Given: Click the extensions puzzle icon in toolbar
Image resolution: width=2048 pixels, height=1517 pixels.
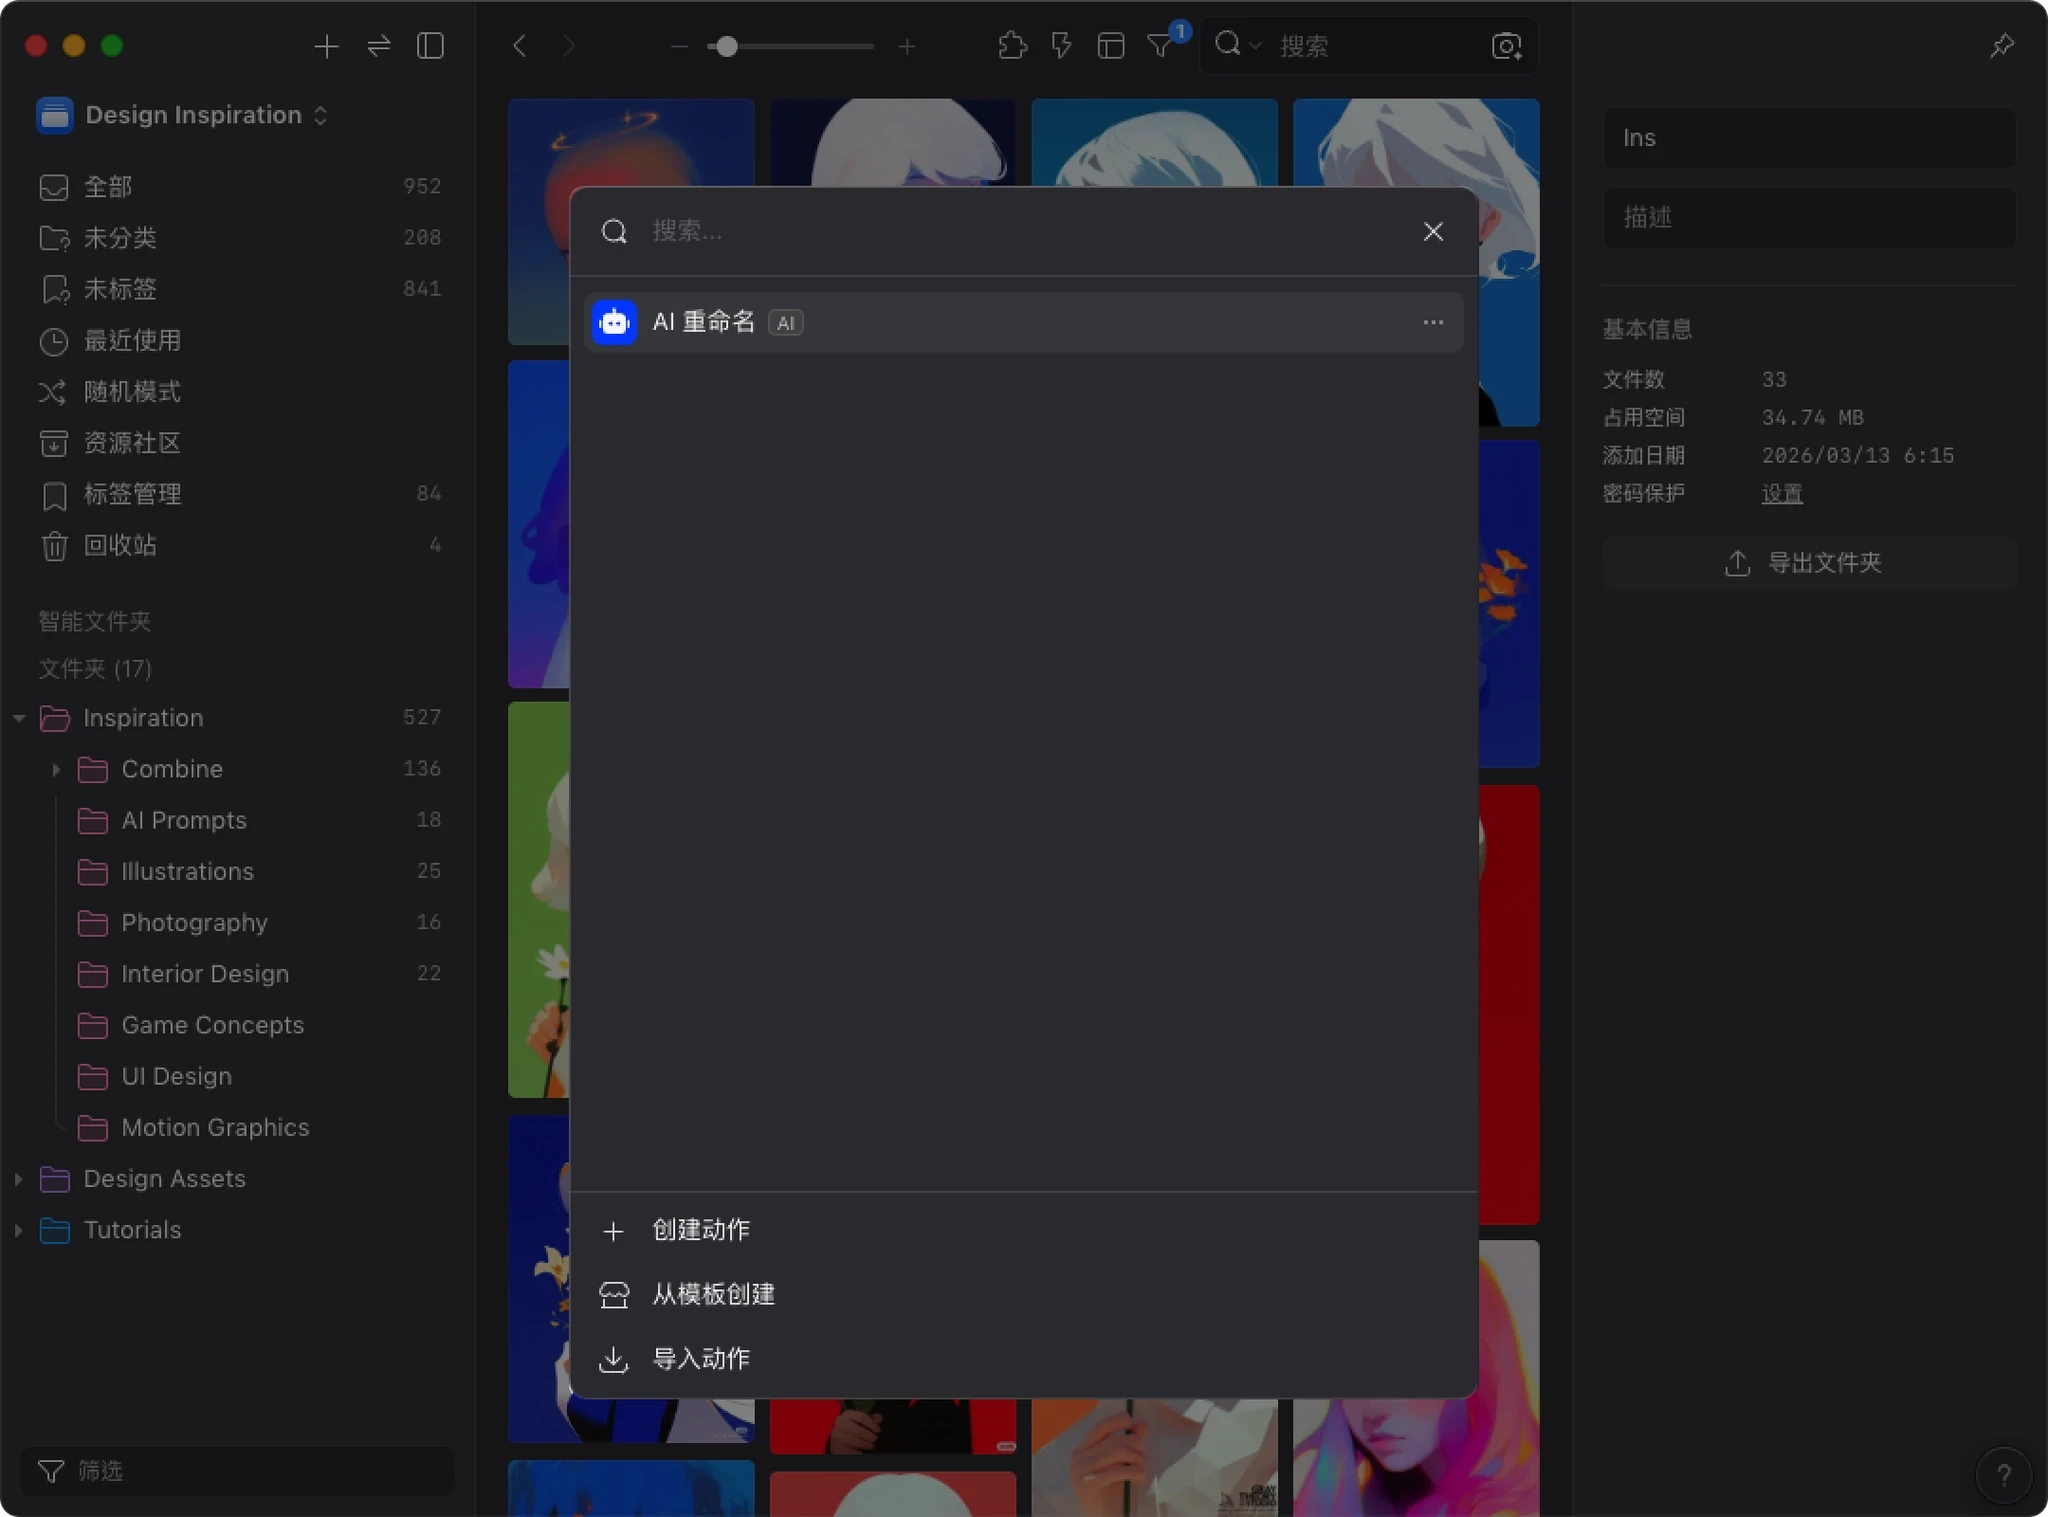Looking at the screenshot, I should pyautogui.click(x=1012, y=46).
